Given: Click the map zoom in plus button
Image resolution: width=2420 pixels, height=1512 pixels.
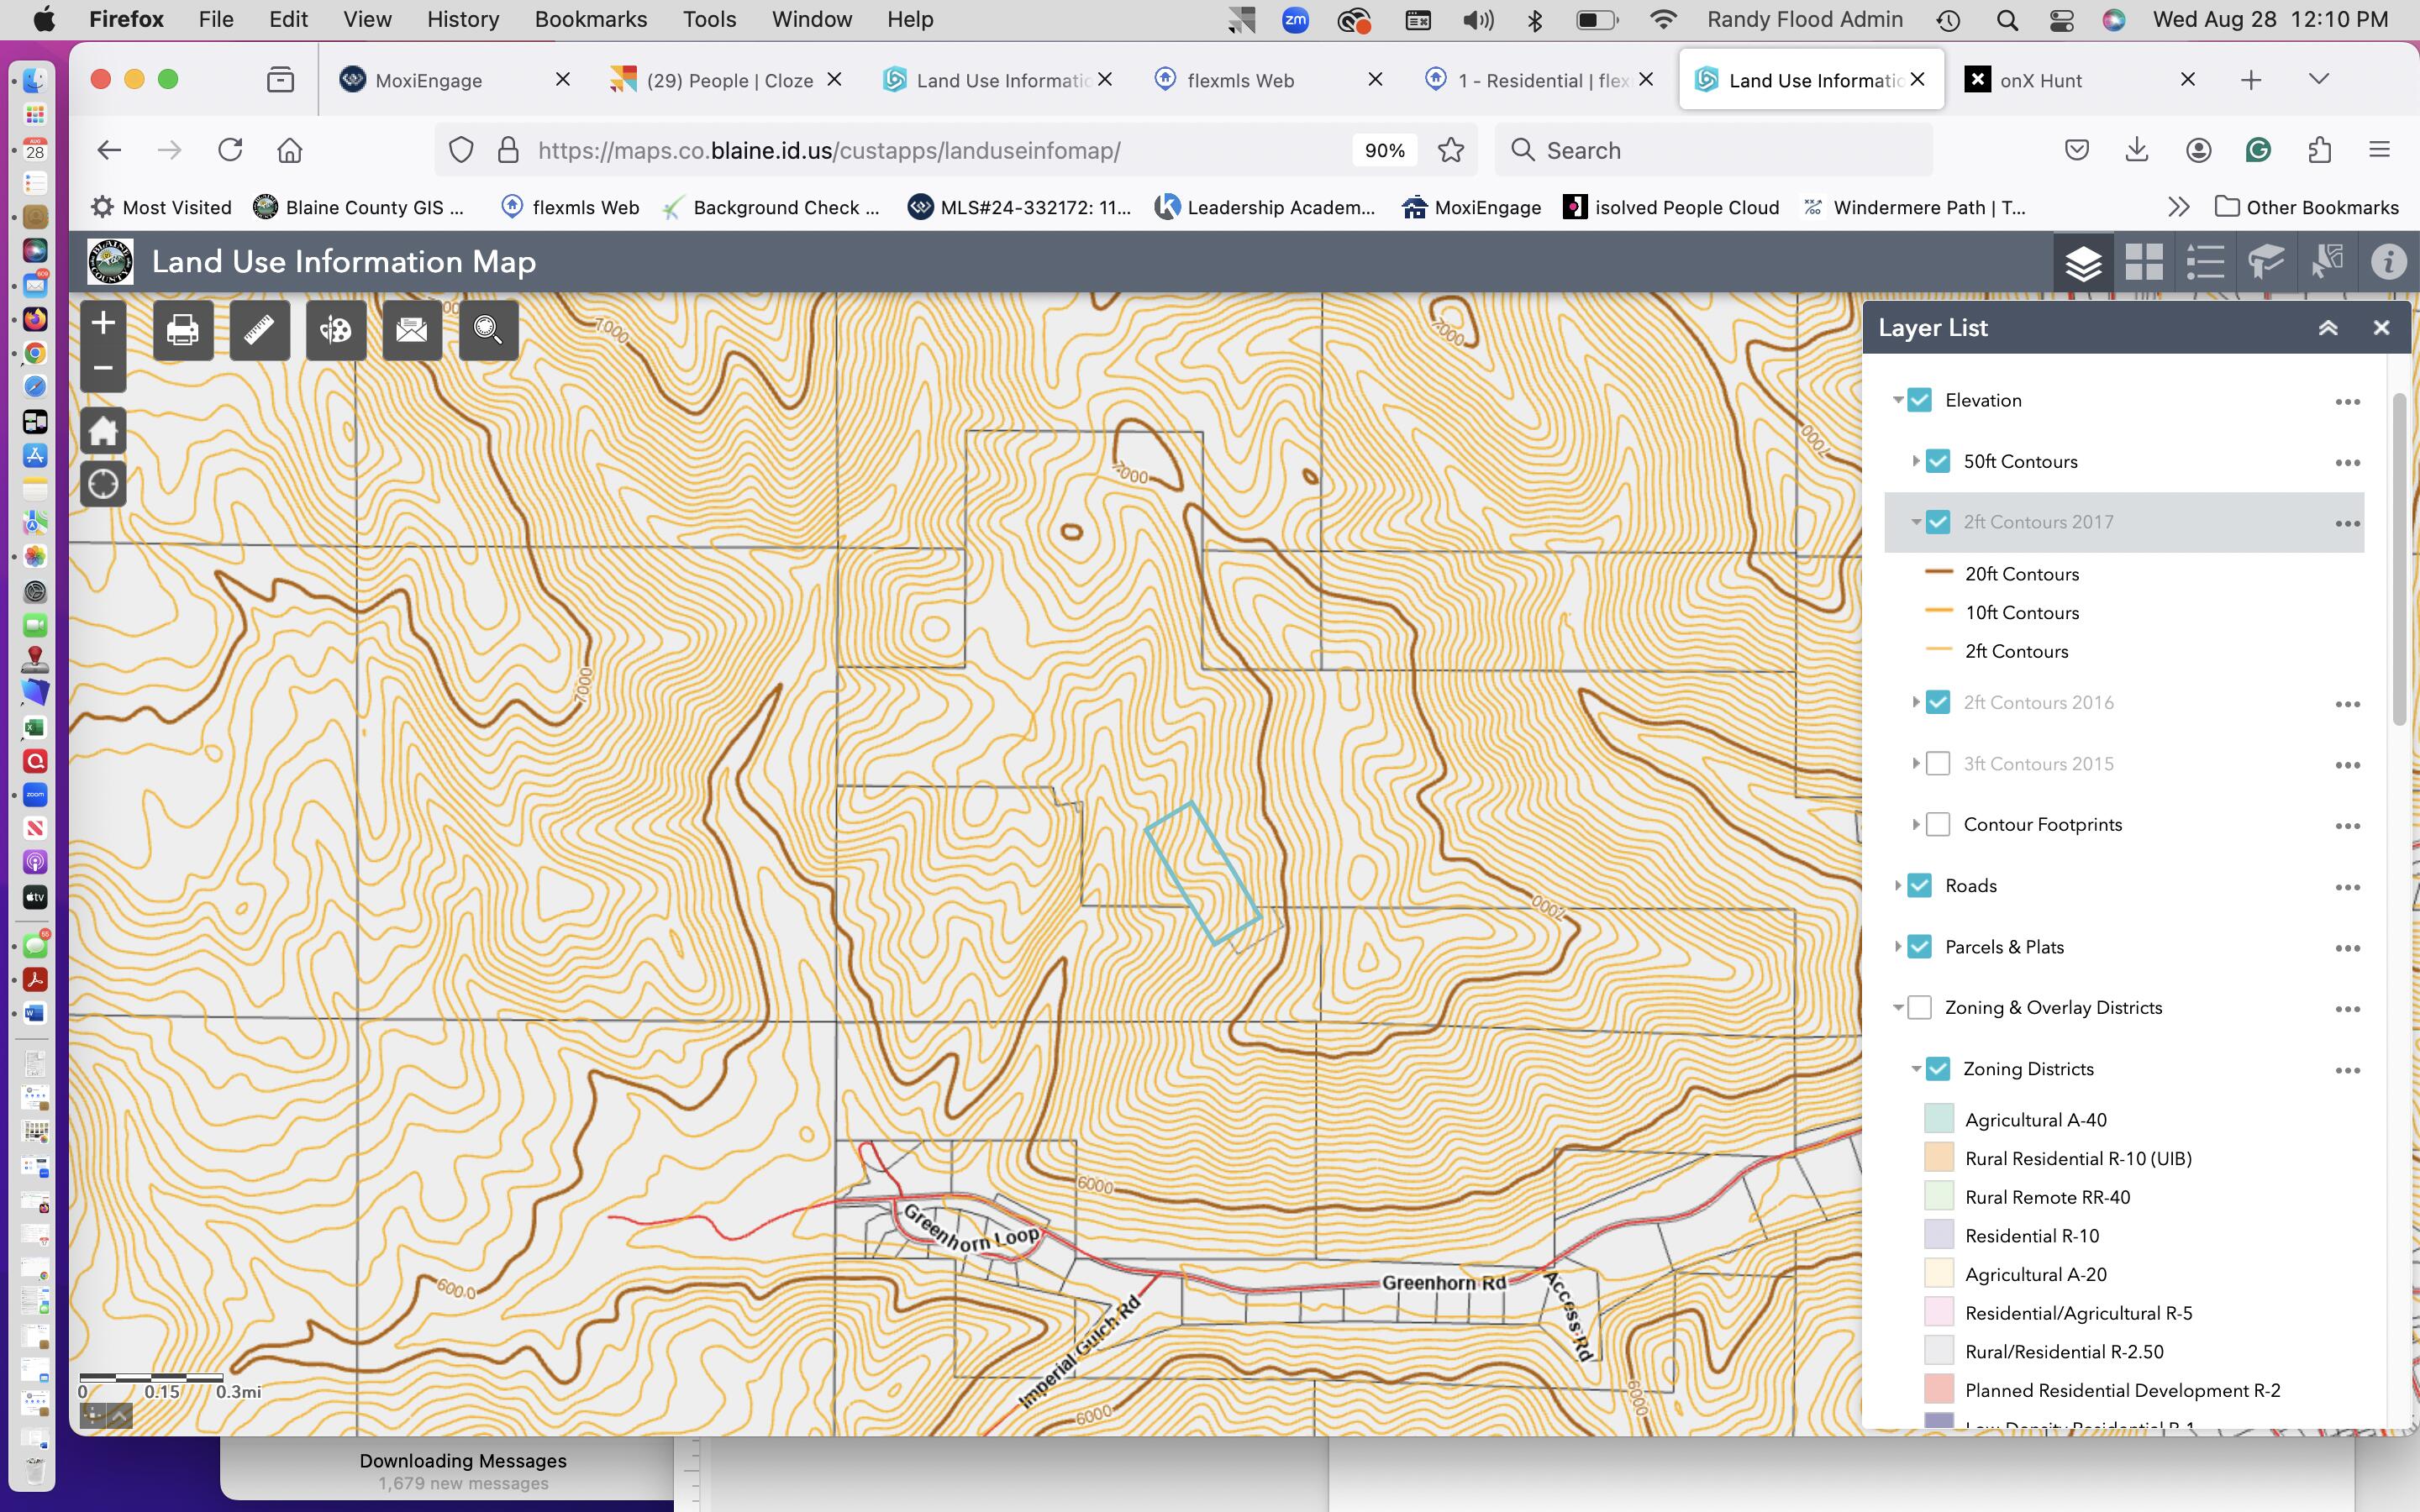Looking at the screenshot, I should [103, 323].
